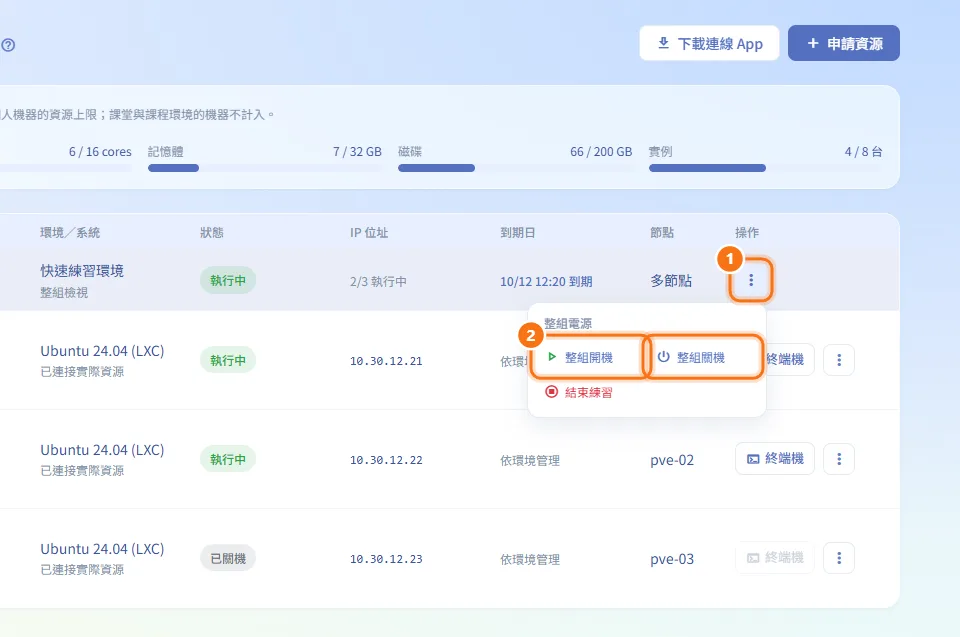Click the 執行中 badge in 10.30.12.22 row
Screen dimensions: 960x637
[x=228, y=459]
